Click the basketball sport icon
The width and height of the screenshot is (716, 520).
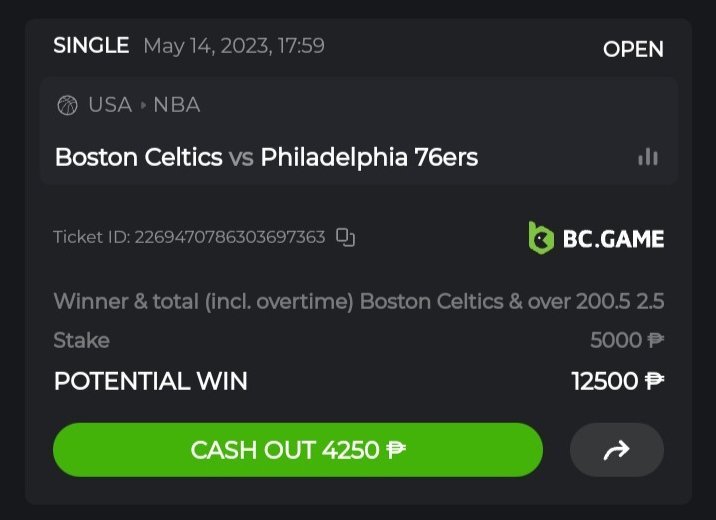tap(67, 105)
